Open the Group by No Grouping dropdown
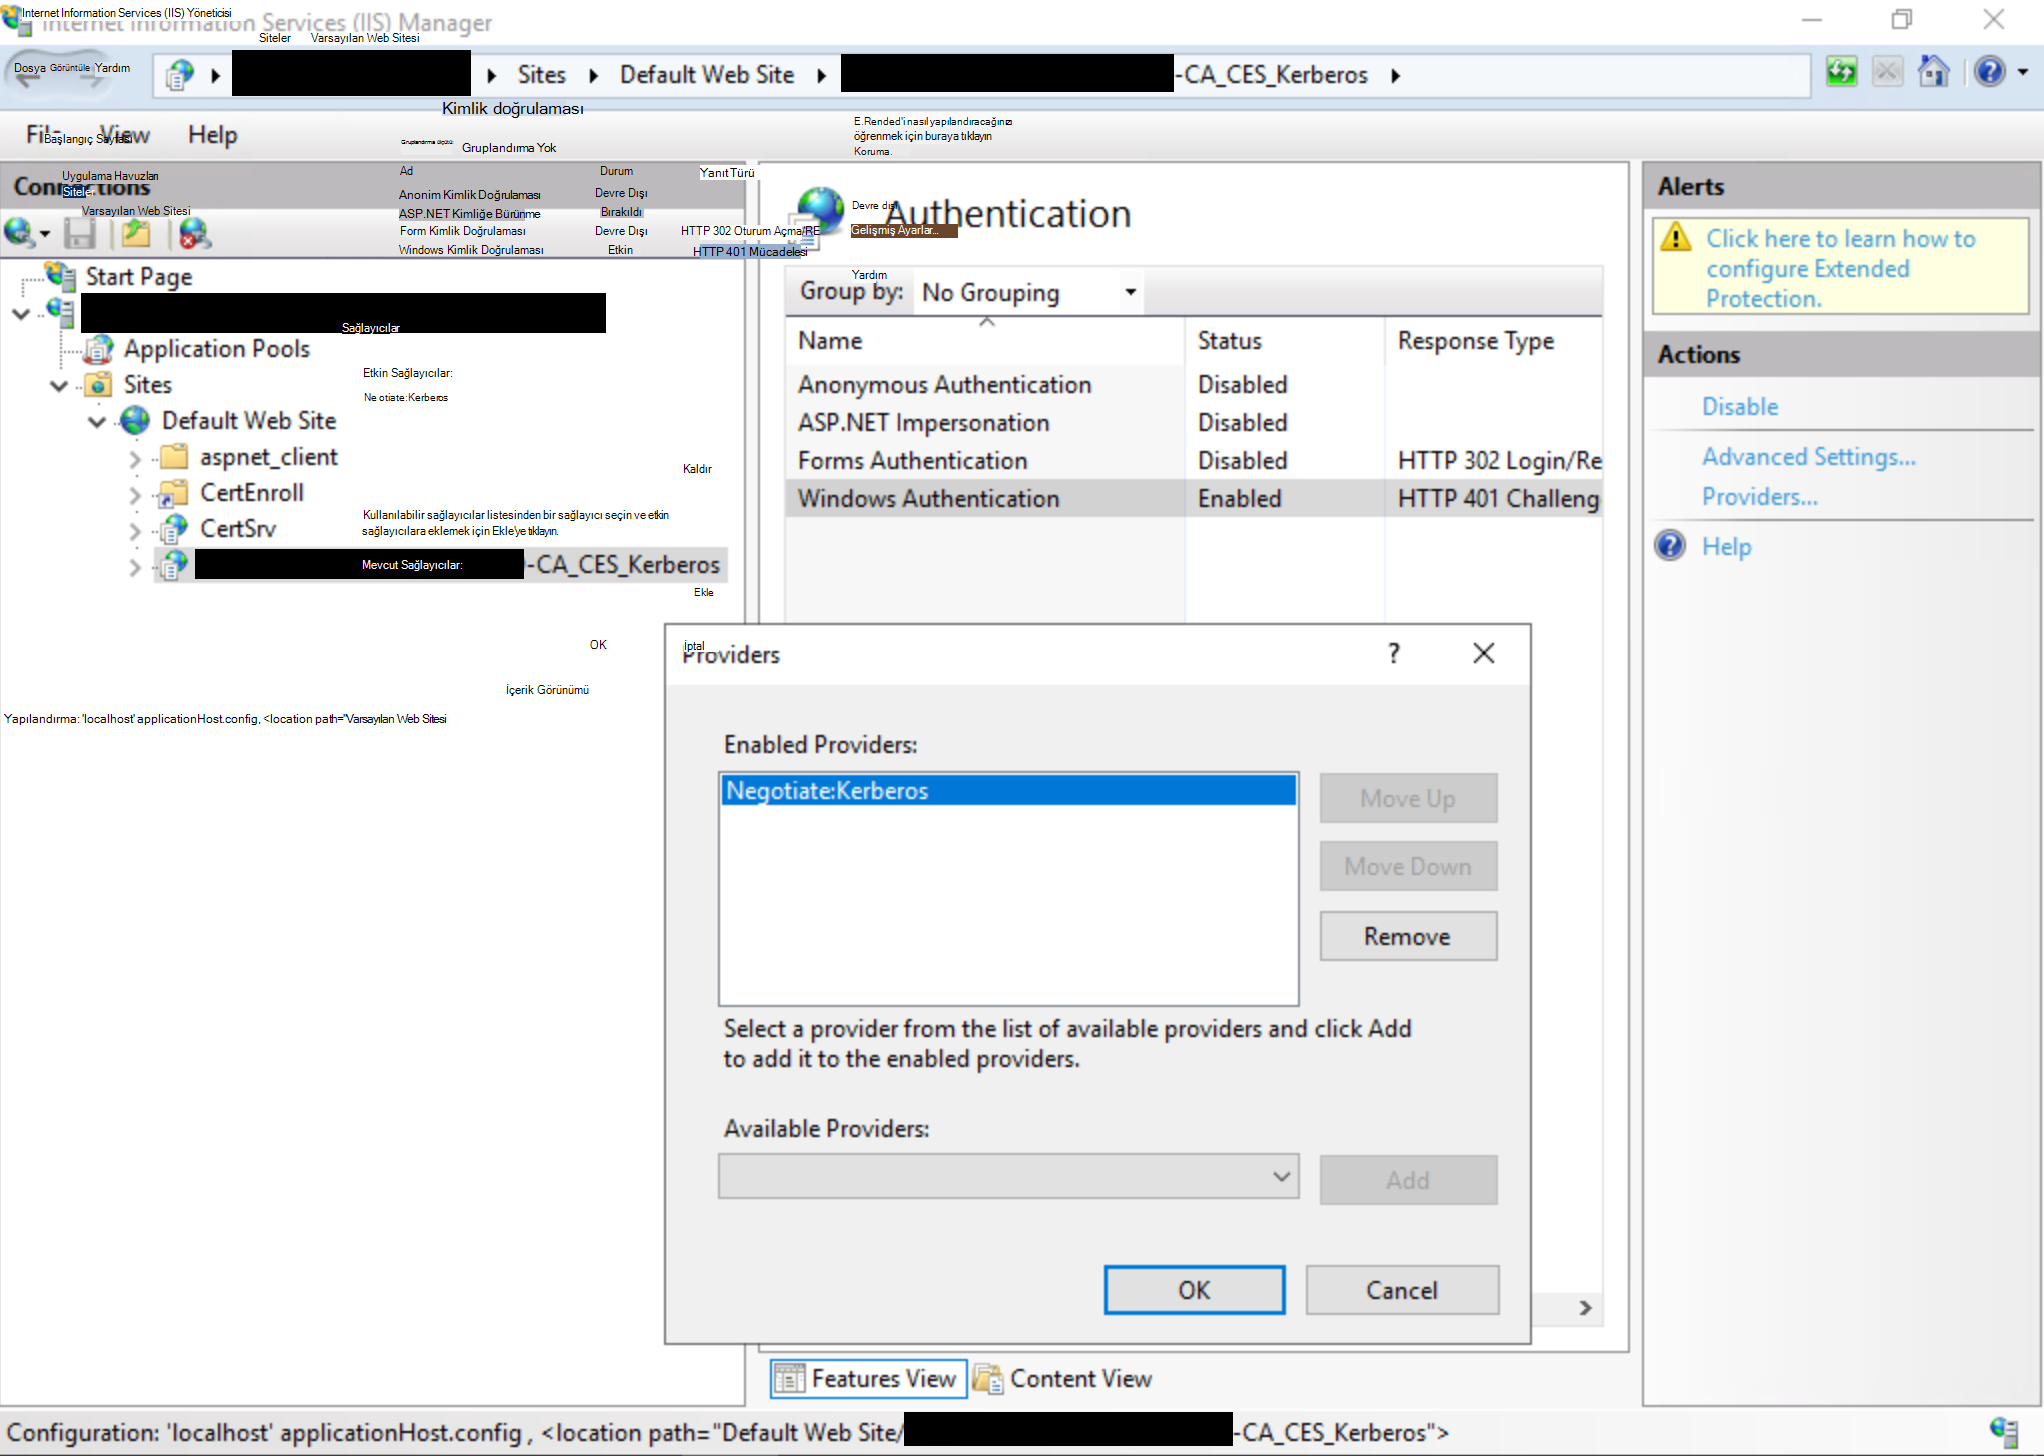The width and height of the screenshot is (2044, 1456). (x=1028, y=292)
